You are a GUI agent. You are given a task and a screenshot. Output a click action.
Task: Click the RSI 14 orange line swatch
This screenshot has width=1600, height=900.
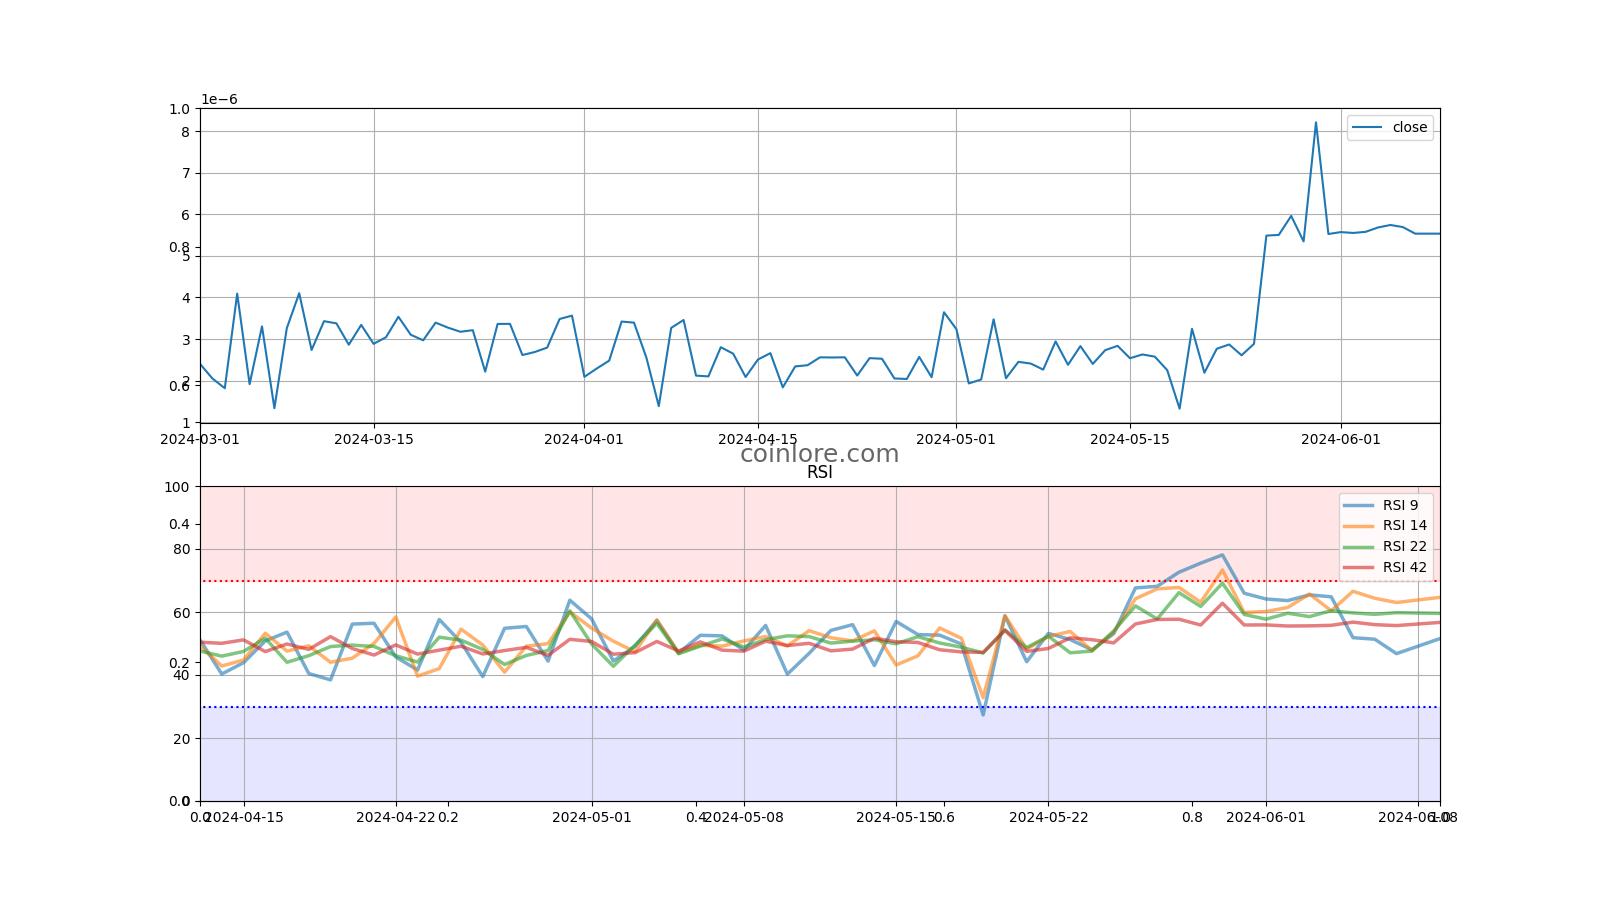click(1358, 526)
